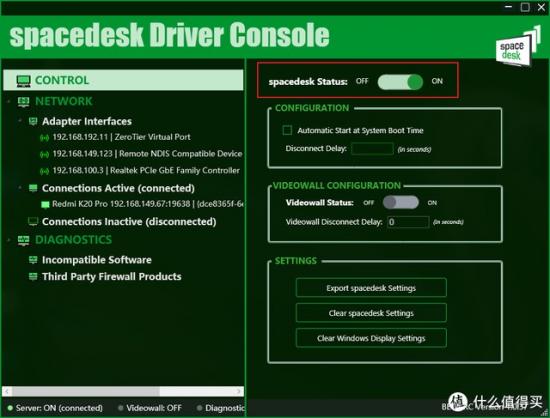The image size is (550, 418).
Task: Click Export spacedesk Settings button
Action: (371, 288)
